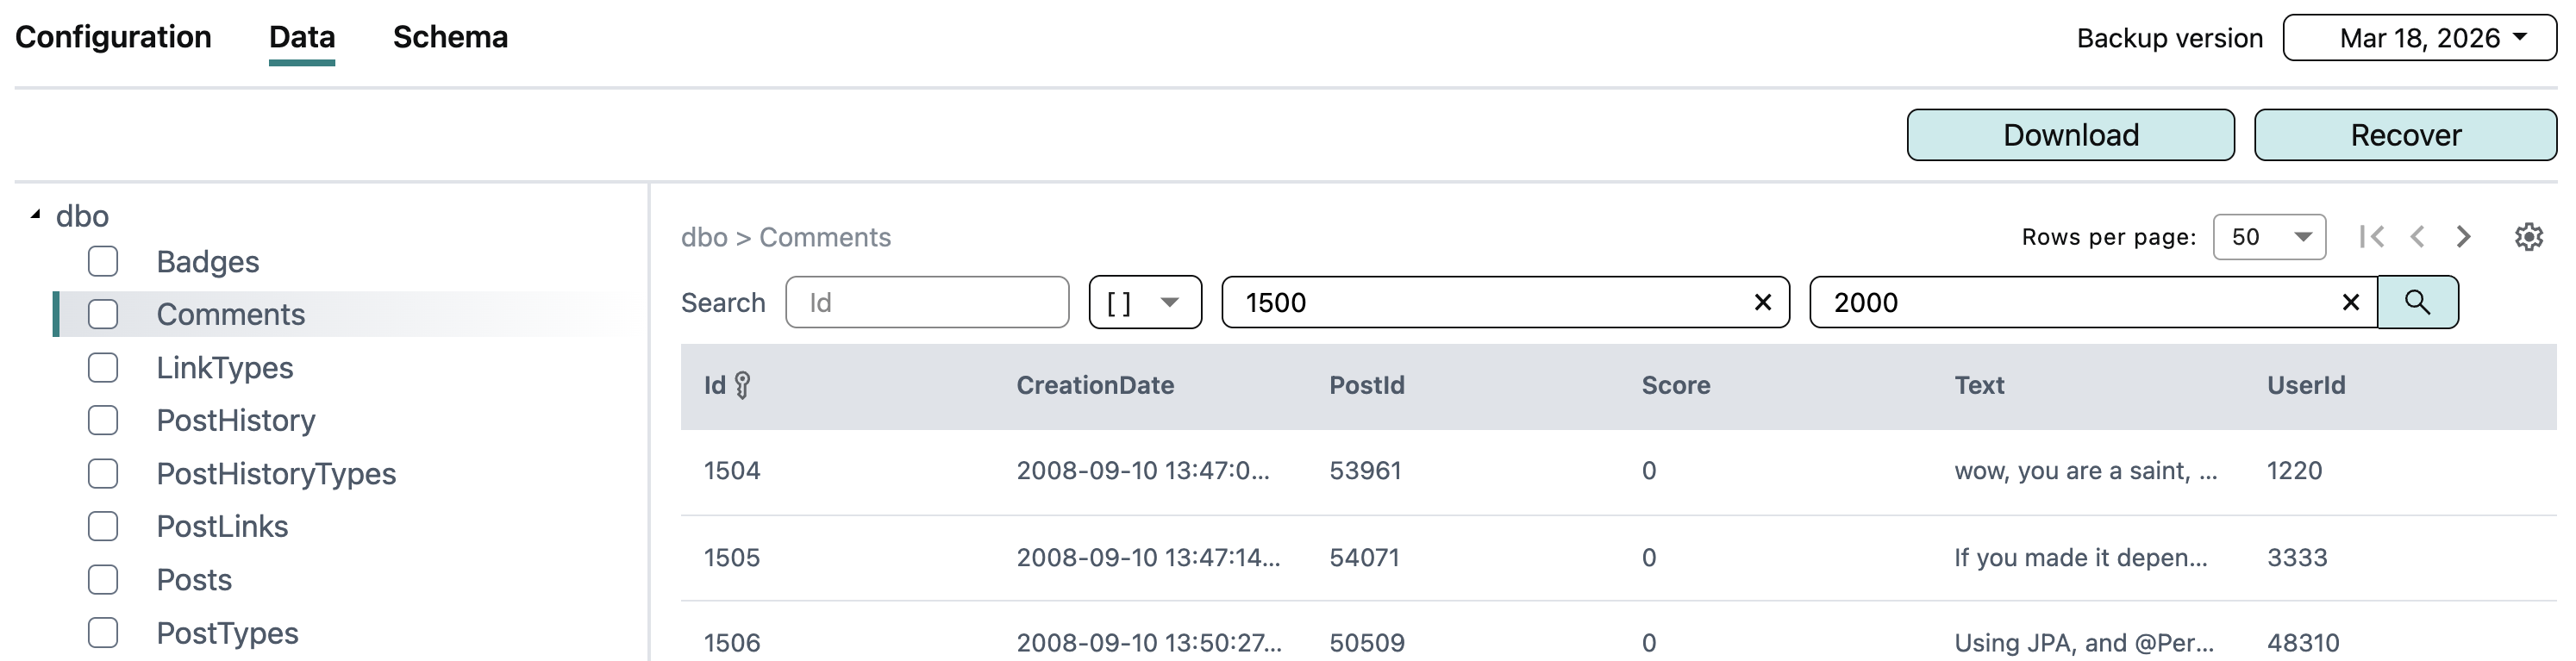Switch to the Configuration tab
The image size is (2576, 661).
[x=113, y=37]
